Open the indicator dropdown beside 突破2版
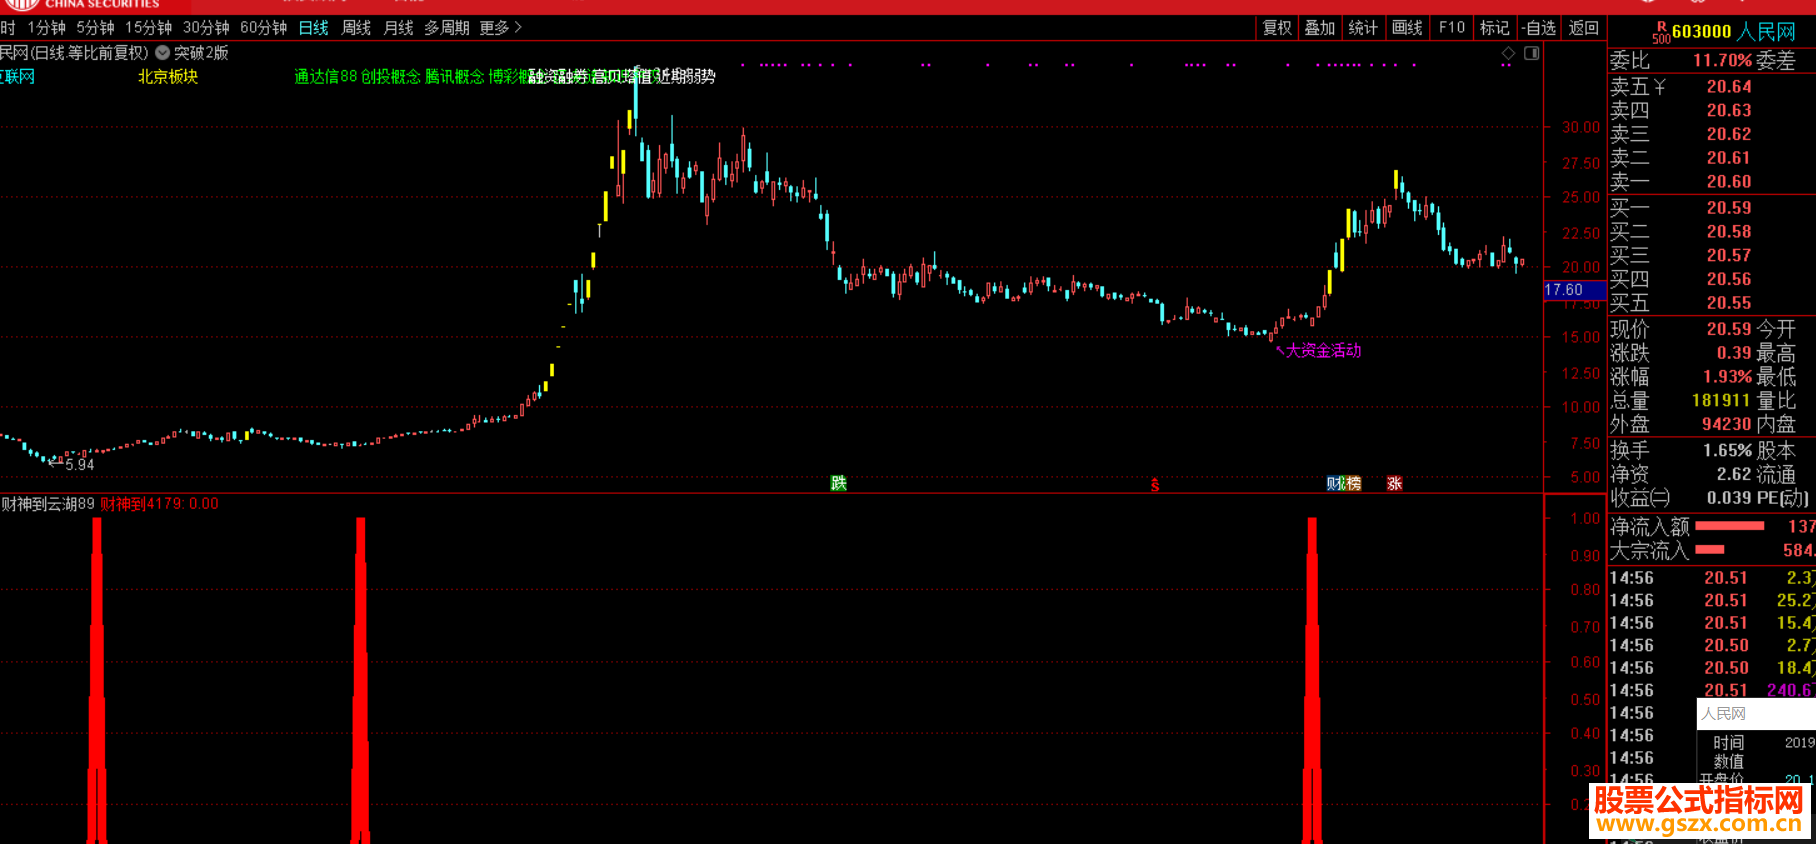 click(162, 53)
